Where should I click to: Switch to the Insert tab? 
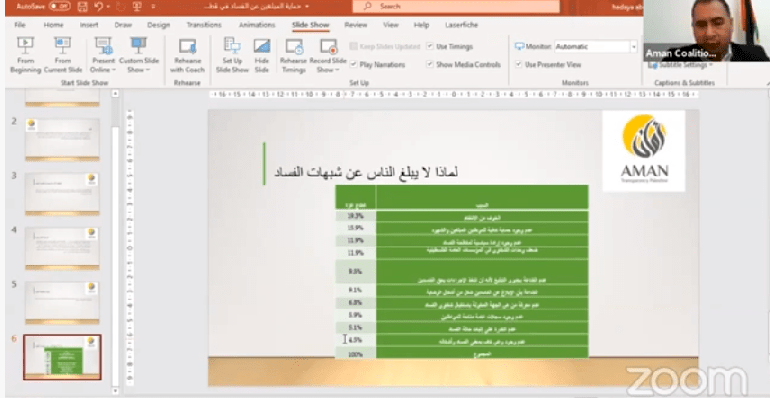pyautogui.click(x=89, y=25)
